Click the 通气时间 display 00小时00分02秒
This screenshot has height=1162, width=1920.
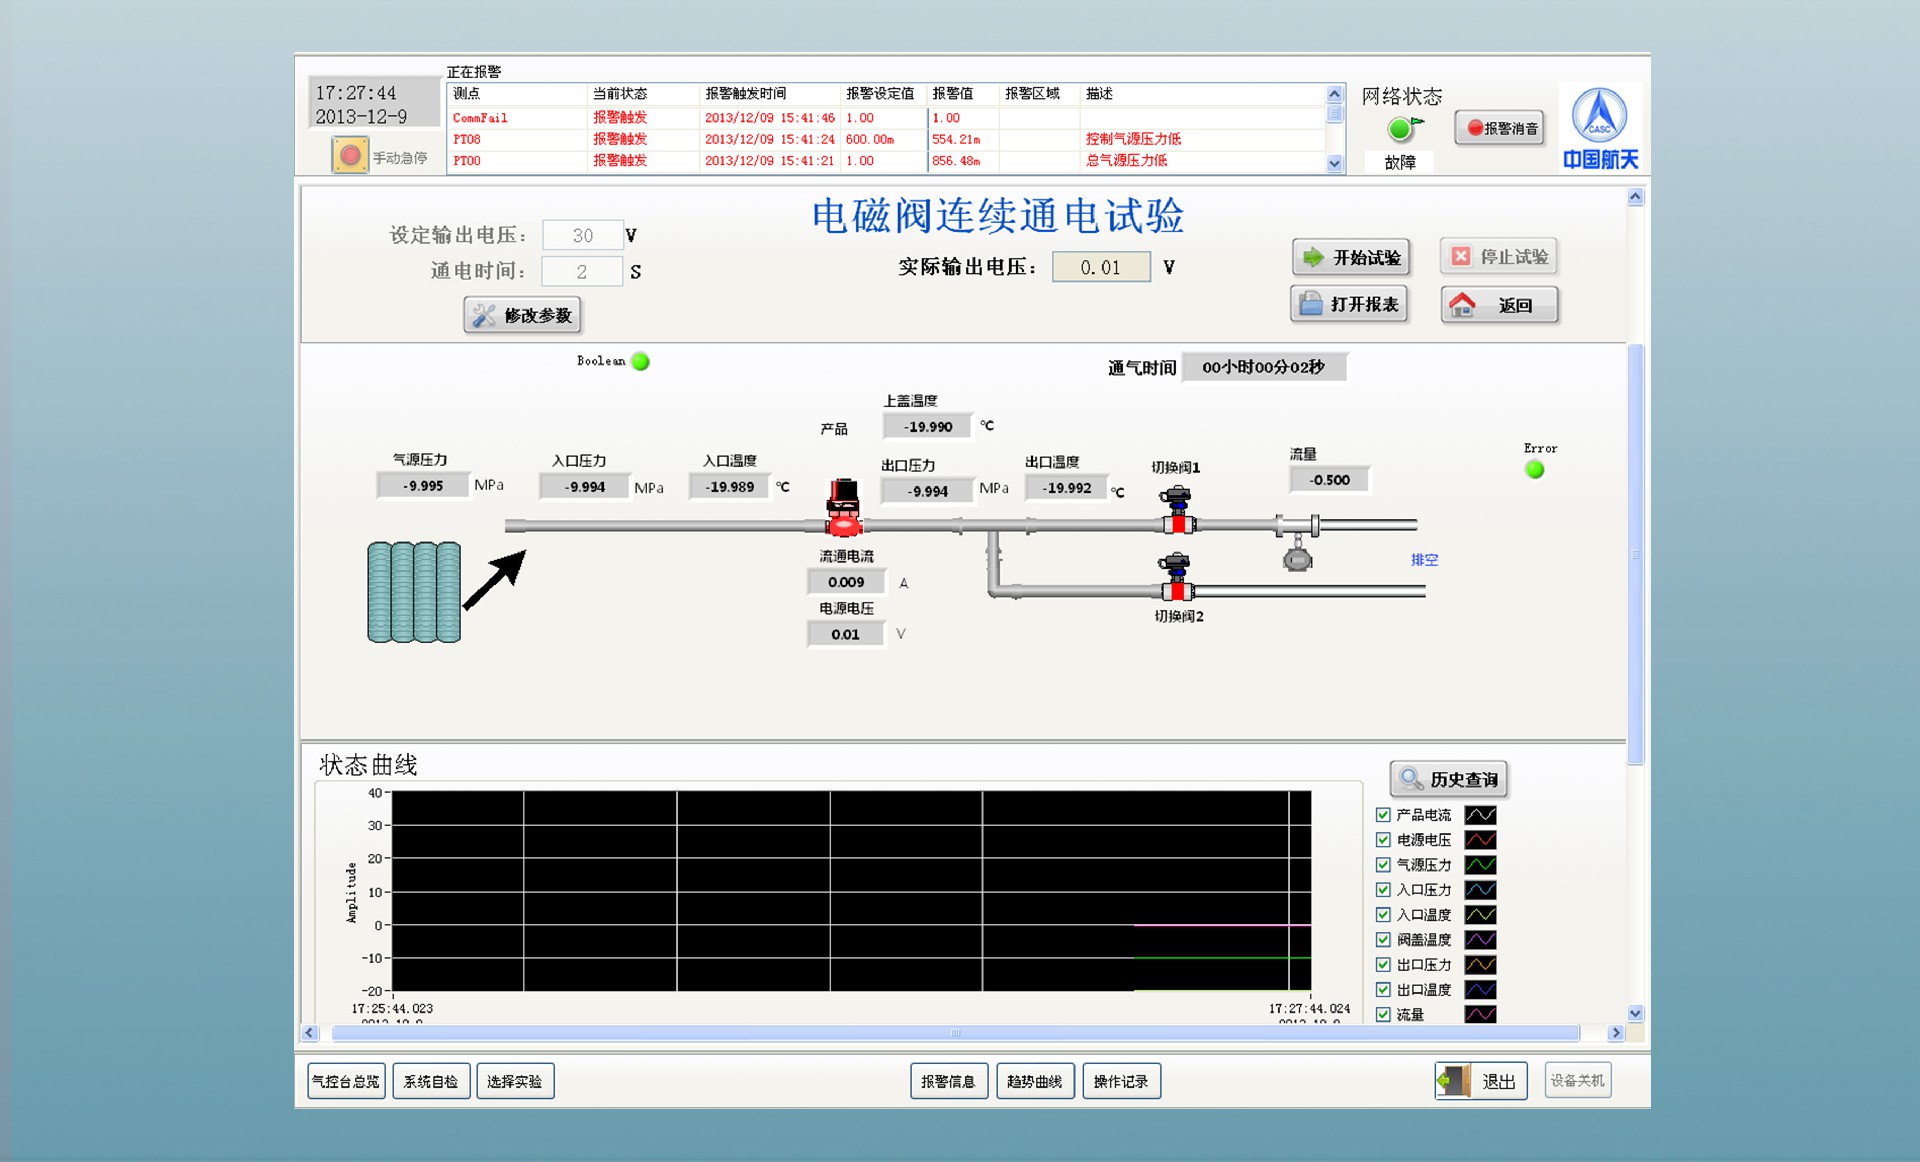tap(1264, 367)
